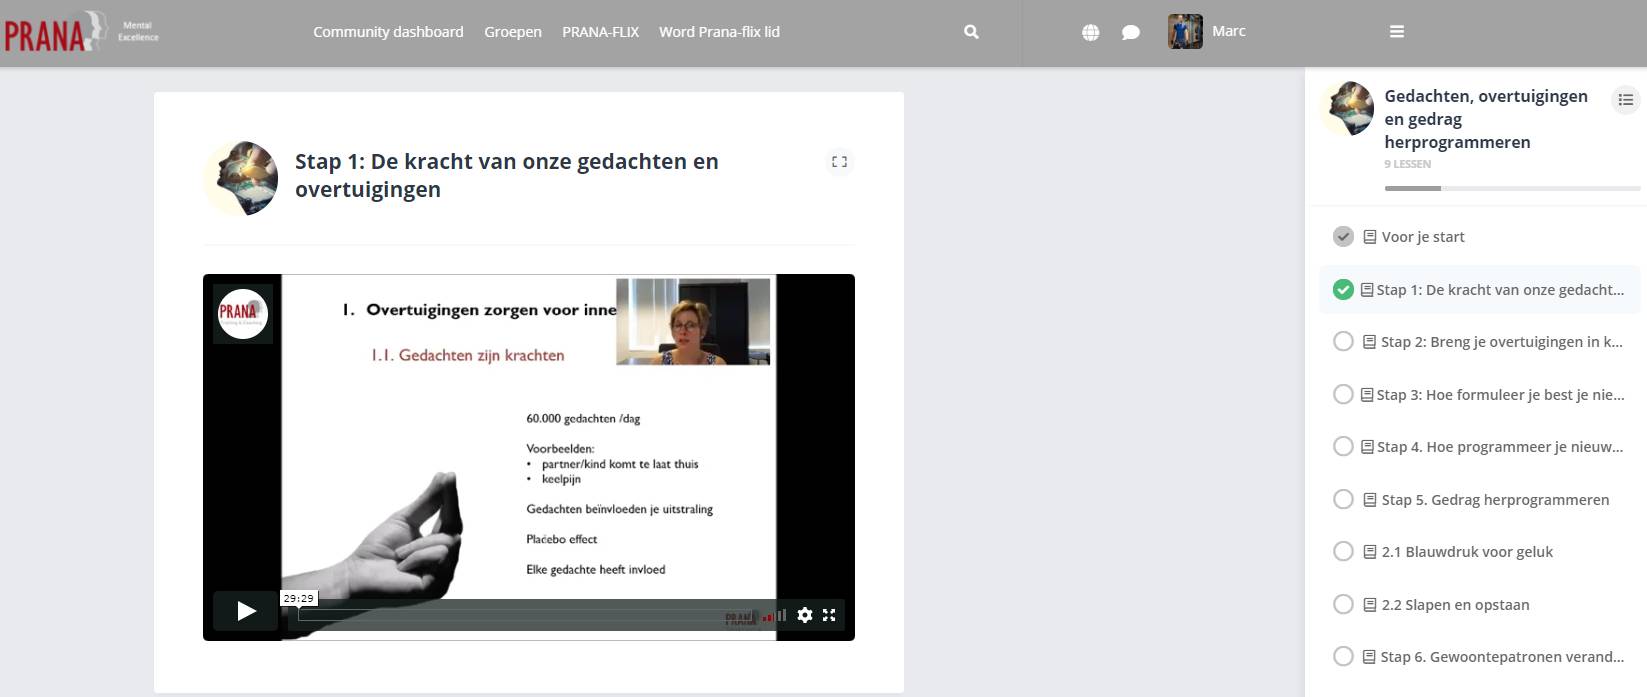Screen dimensions: 1647x697
Task: Click the lesson fullscreen expand icon
Action: click(x=839, y=162)
